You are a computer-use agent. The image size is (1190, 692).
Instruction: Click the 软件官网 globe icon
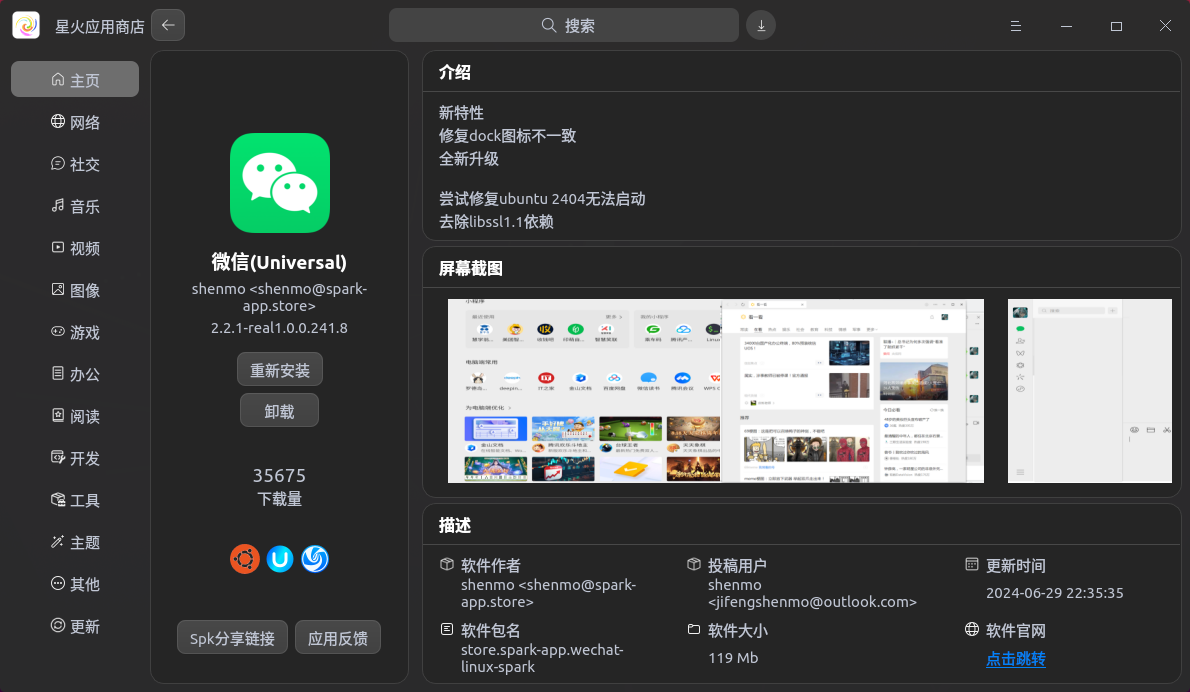click(x=971, y=630)
